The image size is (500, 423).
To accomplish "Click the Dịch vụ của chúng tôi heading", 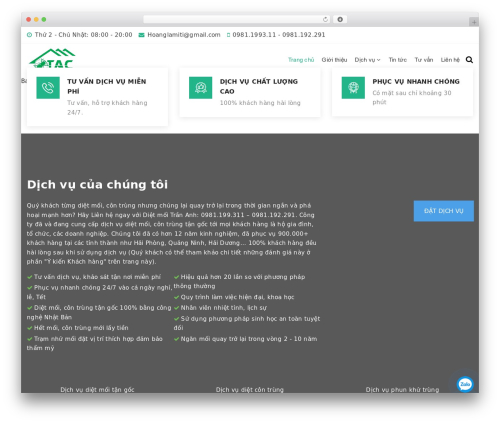I will pyautogui.click(x=97, y=184).
